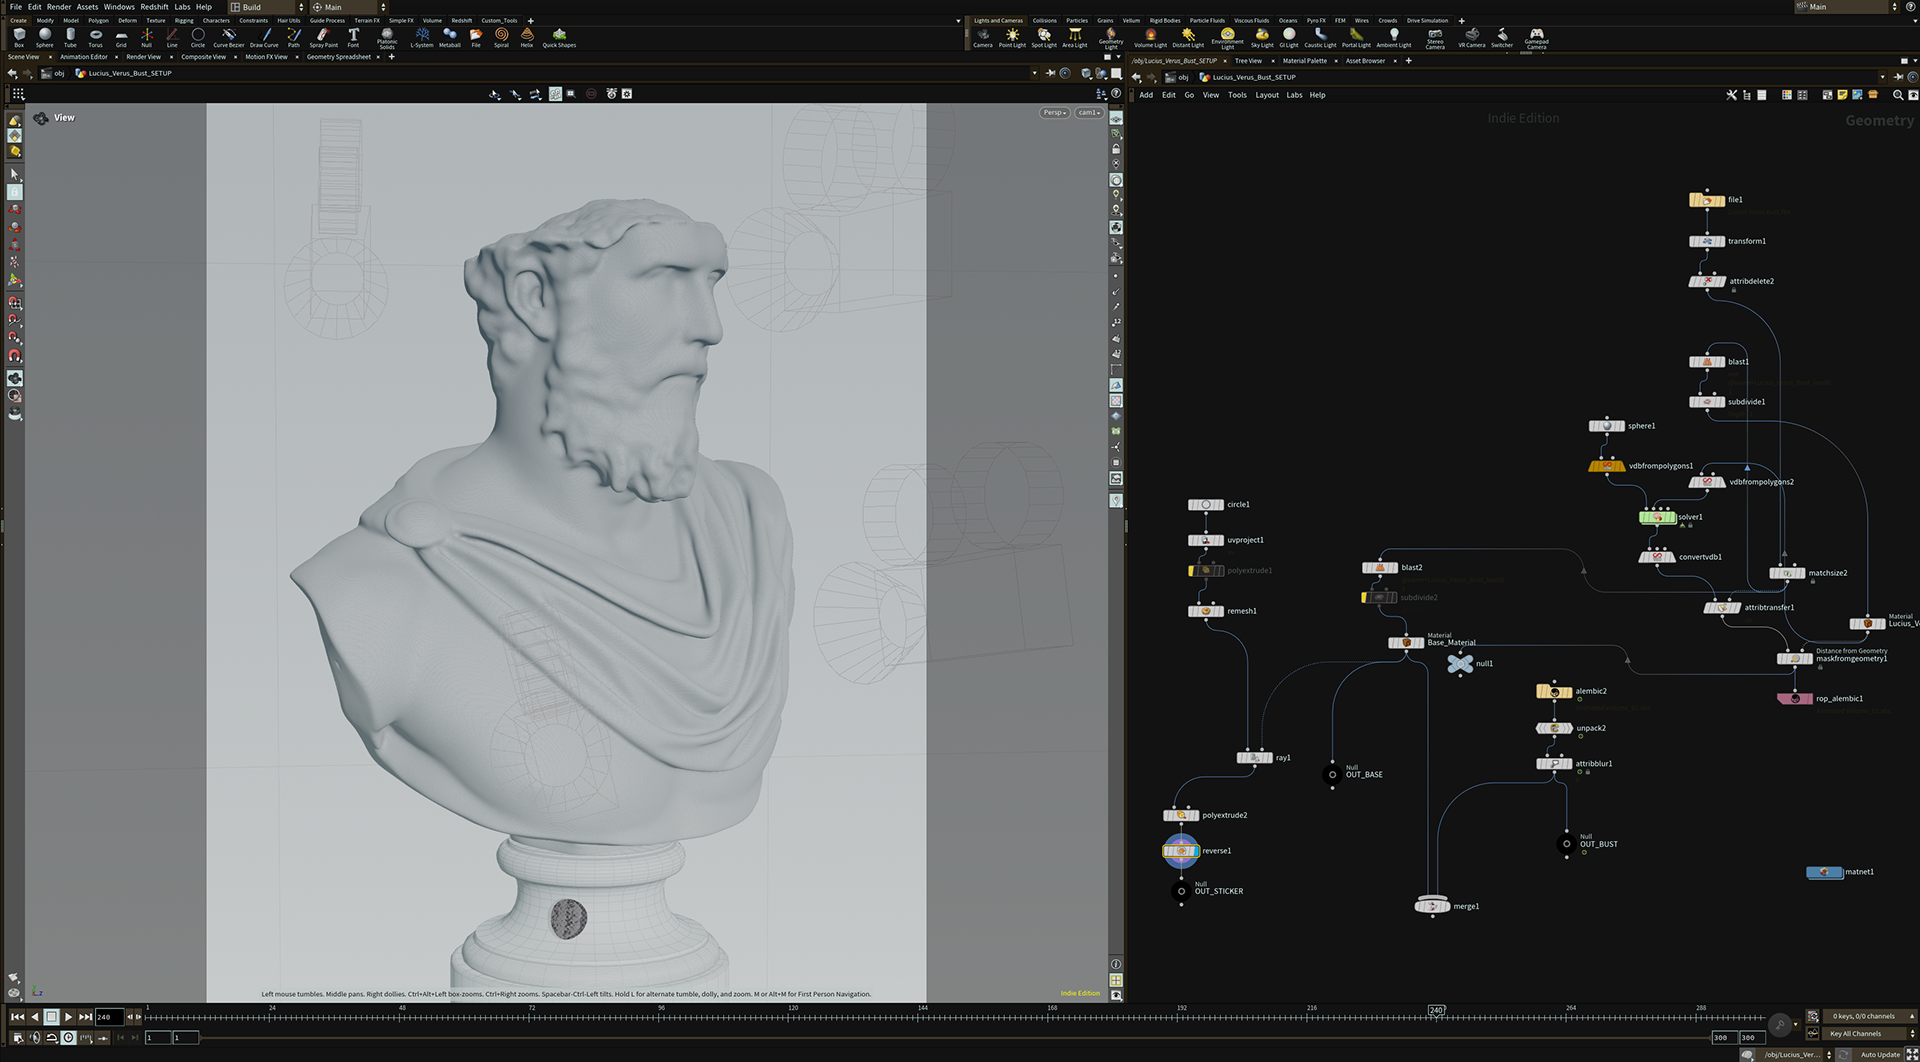
Task: Select the Metaball shelf tool
Action: 450,37
